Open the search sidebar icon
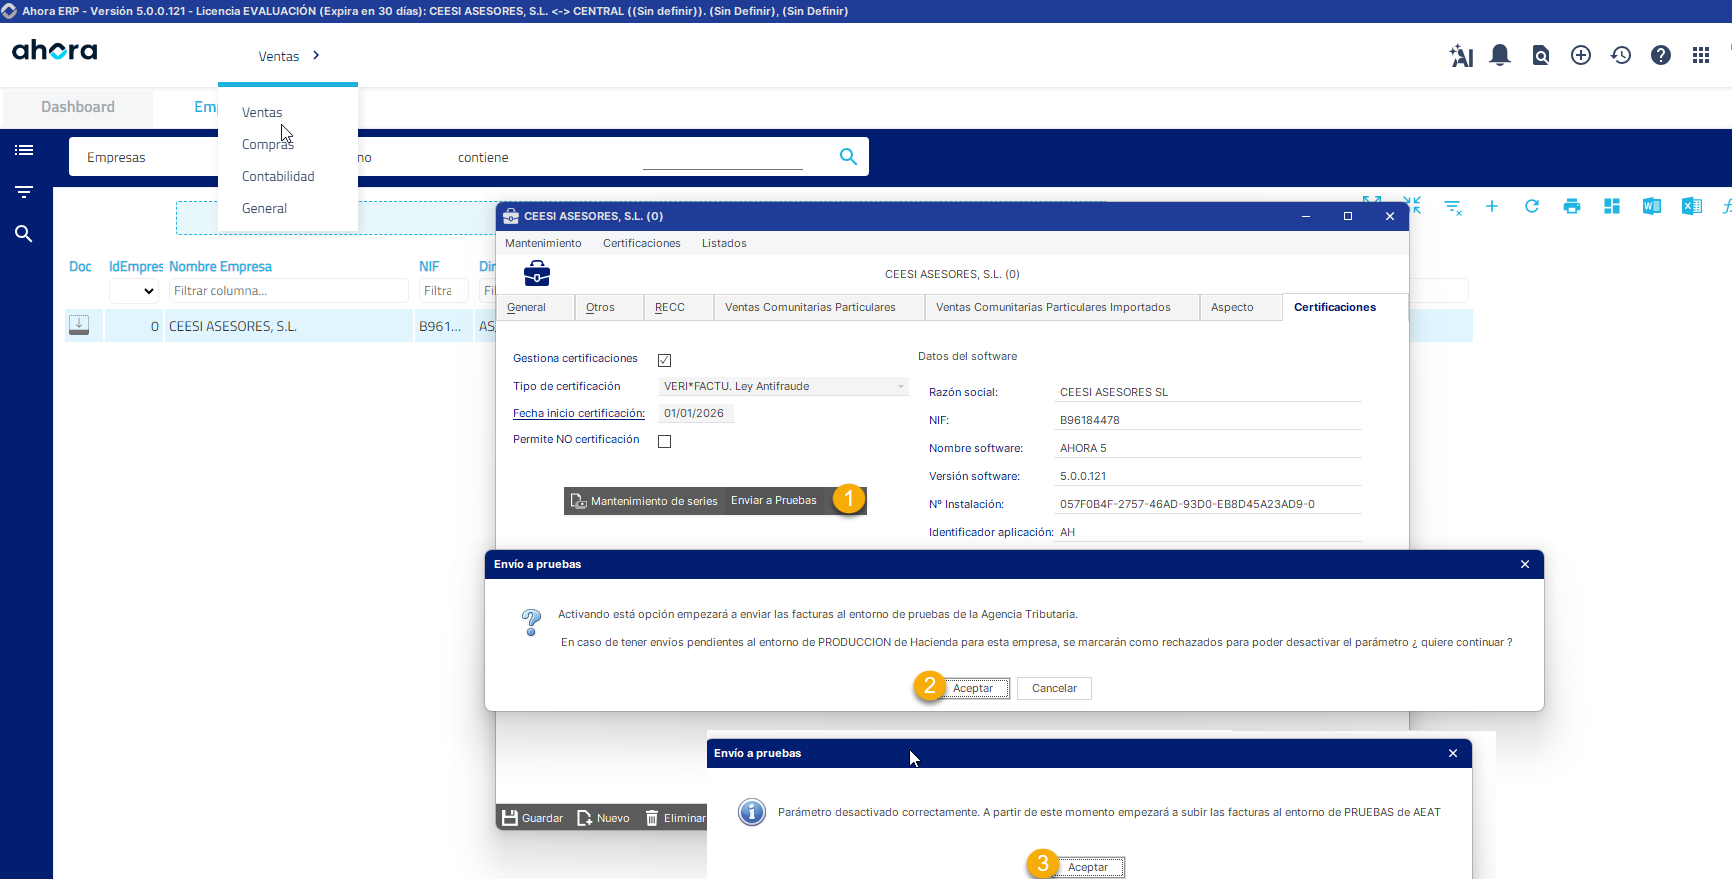 click(x=24, y=234)
